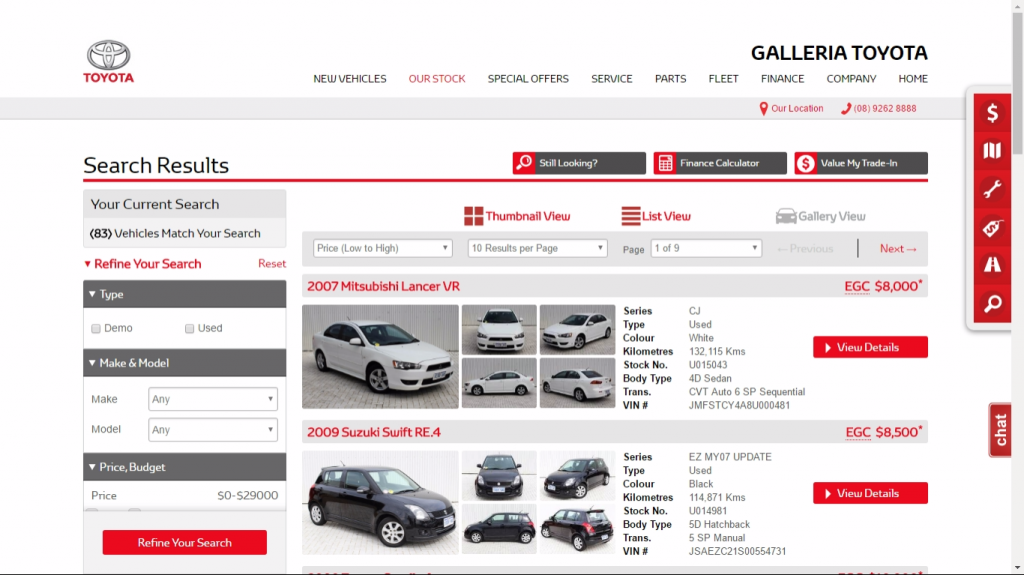Click the wrench service icon

click(992, 189)
